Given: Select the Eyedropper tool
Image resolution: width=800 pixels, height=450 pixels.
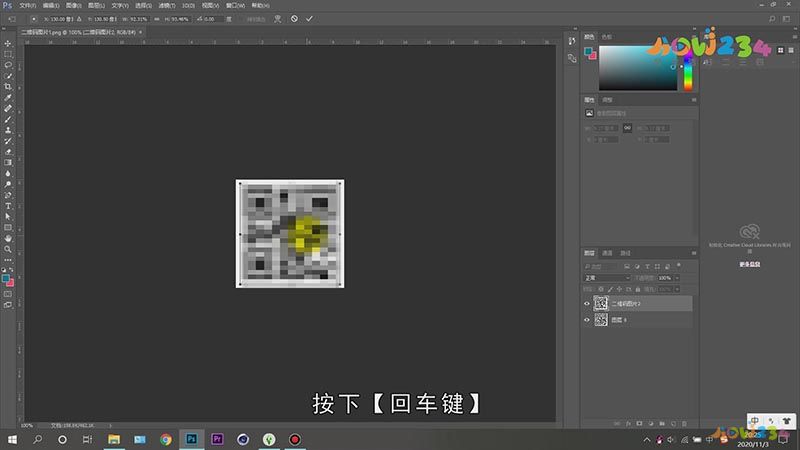Looking at the screenshot, I should coord(8,97).
